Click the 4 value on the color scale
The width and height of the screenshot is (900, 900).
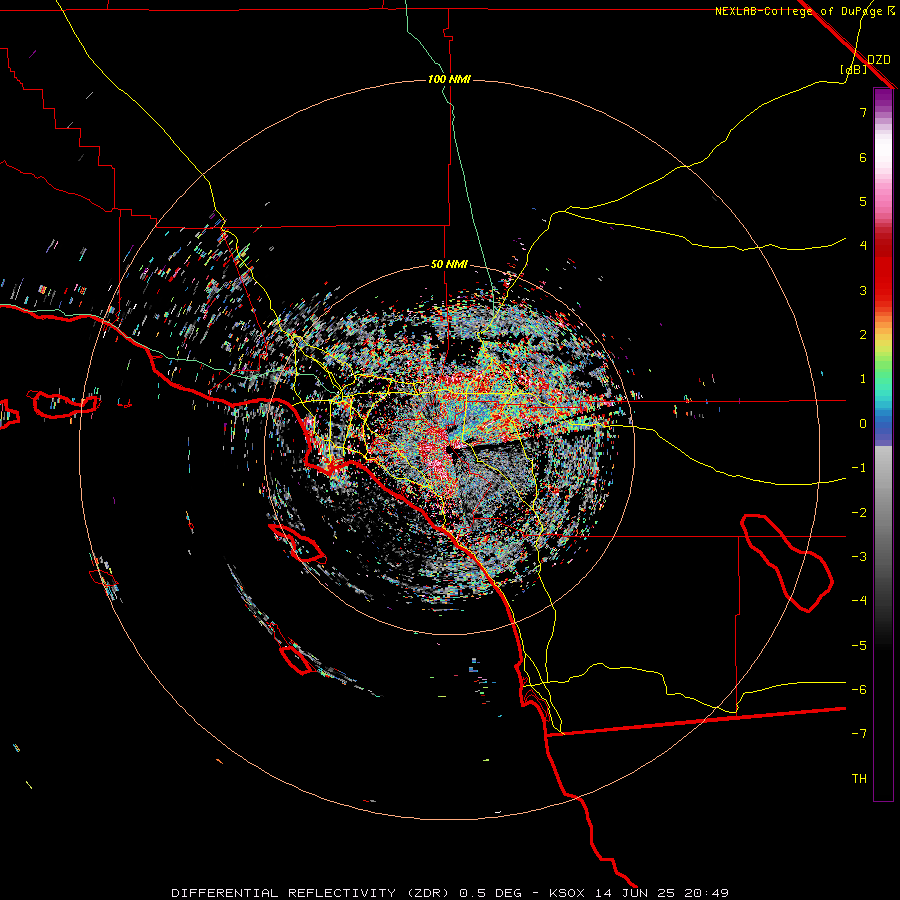(x=863, y=246)
